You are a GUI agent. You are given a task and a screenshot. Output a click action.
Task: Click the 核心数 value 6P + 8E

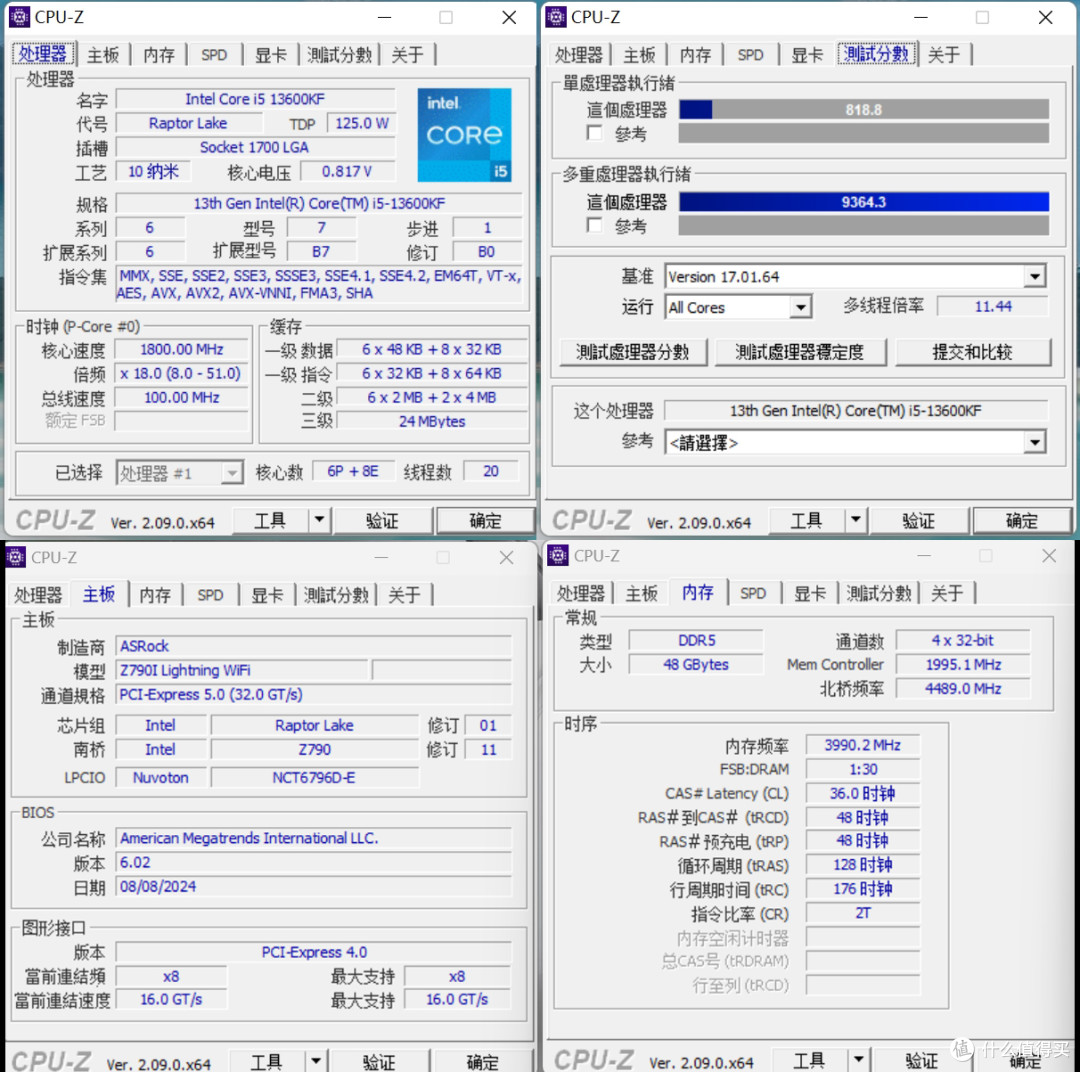353,471
